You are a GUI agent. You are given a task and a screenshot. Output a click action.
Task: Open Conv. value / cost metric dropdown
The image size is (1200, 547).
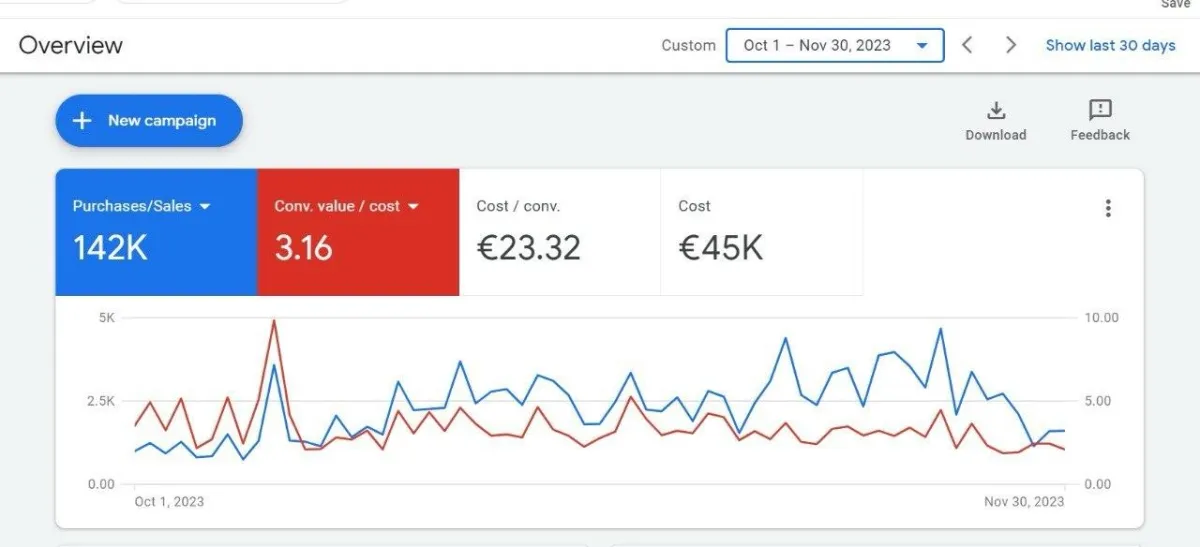pos(346,206)
